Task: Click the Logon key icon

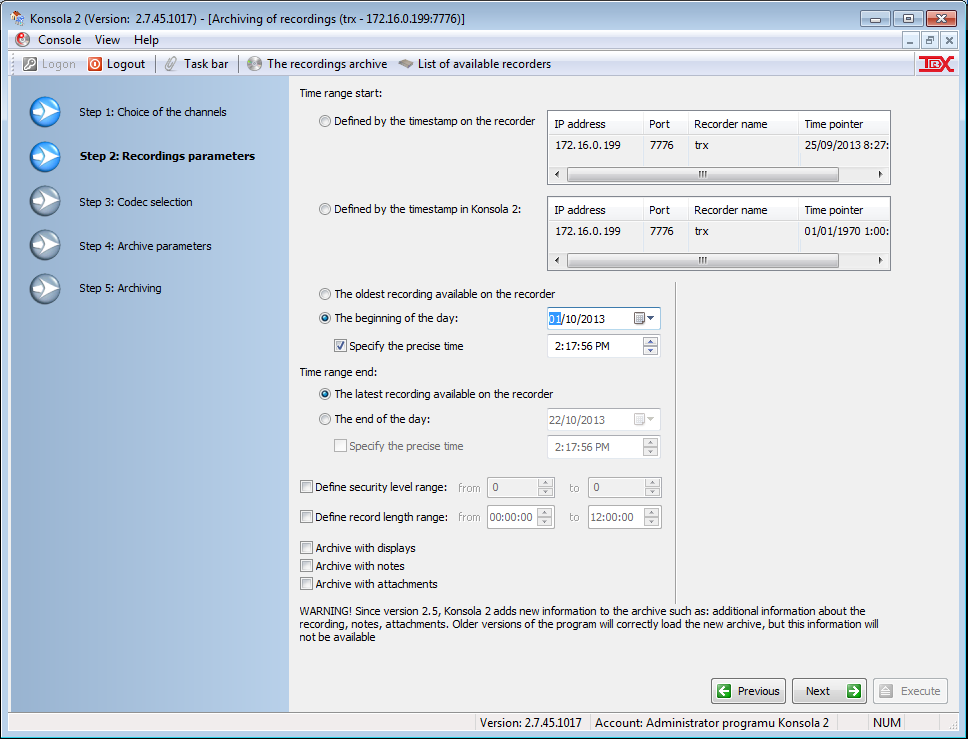Action: pyautogui.click(x=30, y=64)
